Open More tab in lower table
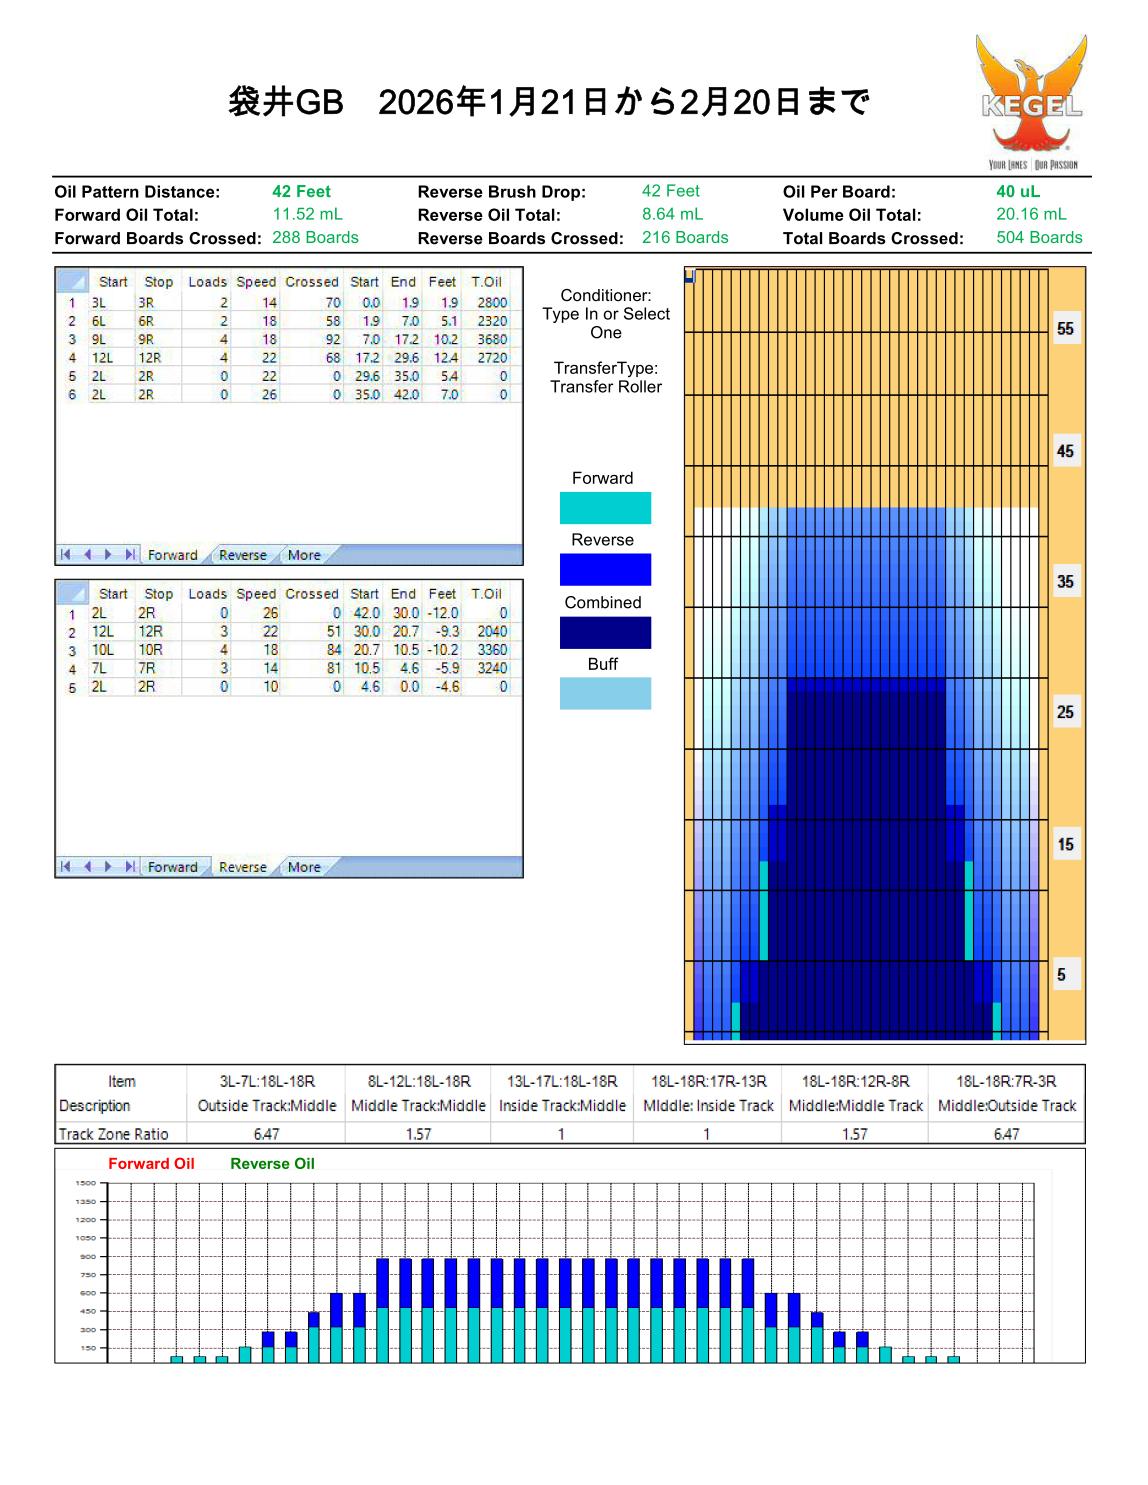This screenshot has width=1148, height=1485. pyautogui.click(x=304, y=867)
